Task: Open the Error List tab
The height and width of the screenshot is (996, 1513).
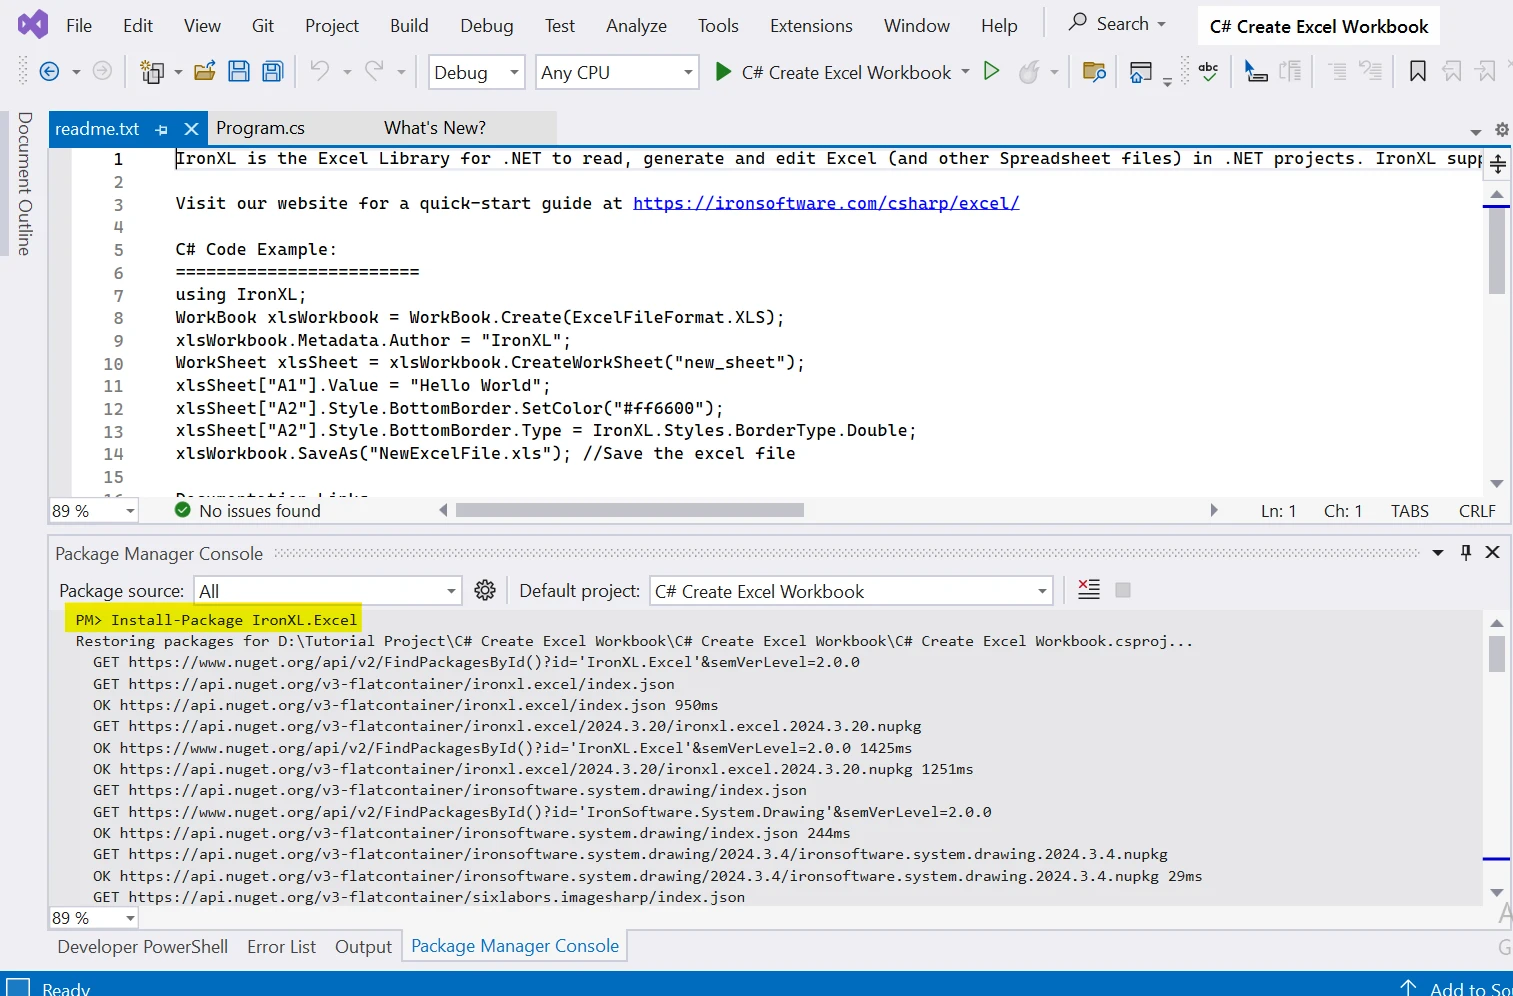Action: pyautogui.click(x=281, y=947)
